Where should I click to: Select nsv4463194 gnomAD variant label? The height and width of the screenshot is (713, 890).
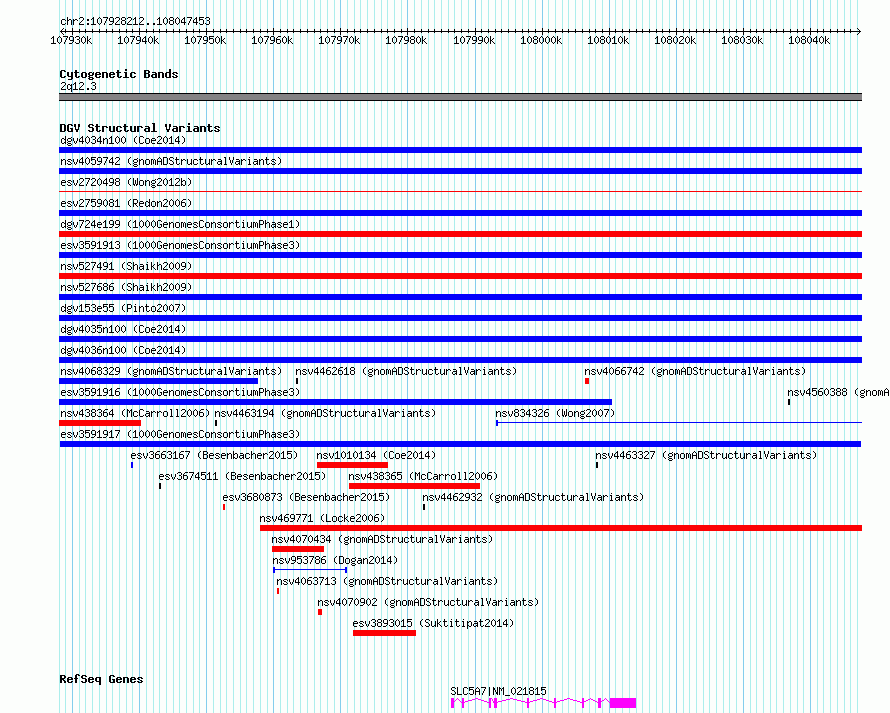tap(325, 413)
